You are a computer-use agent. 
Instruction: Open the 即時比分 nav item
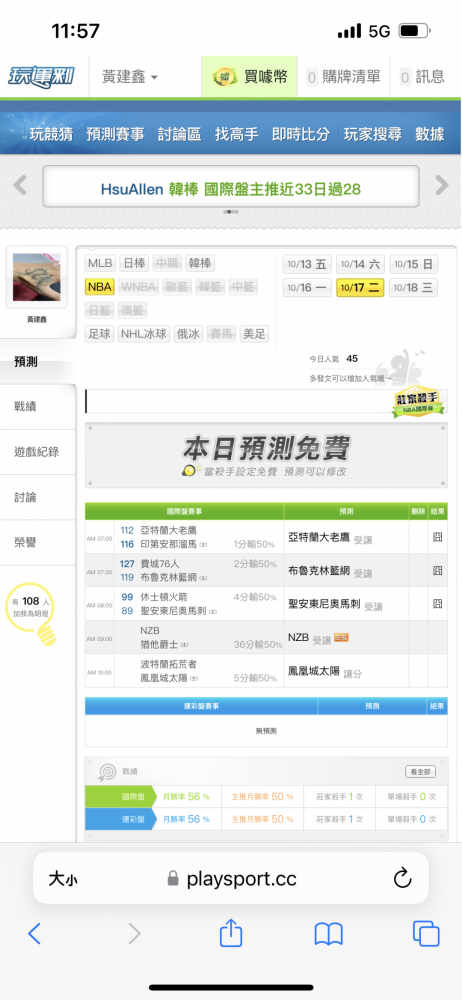(x=301, y=134)
